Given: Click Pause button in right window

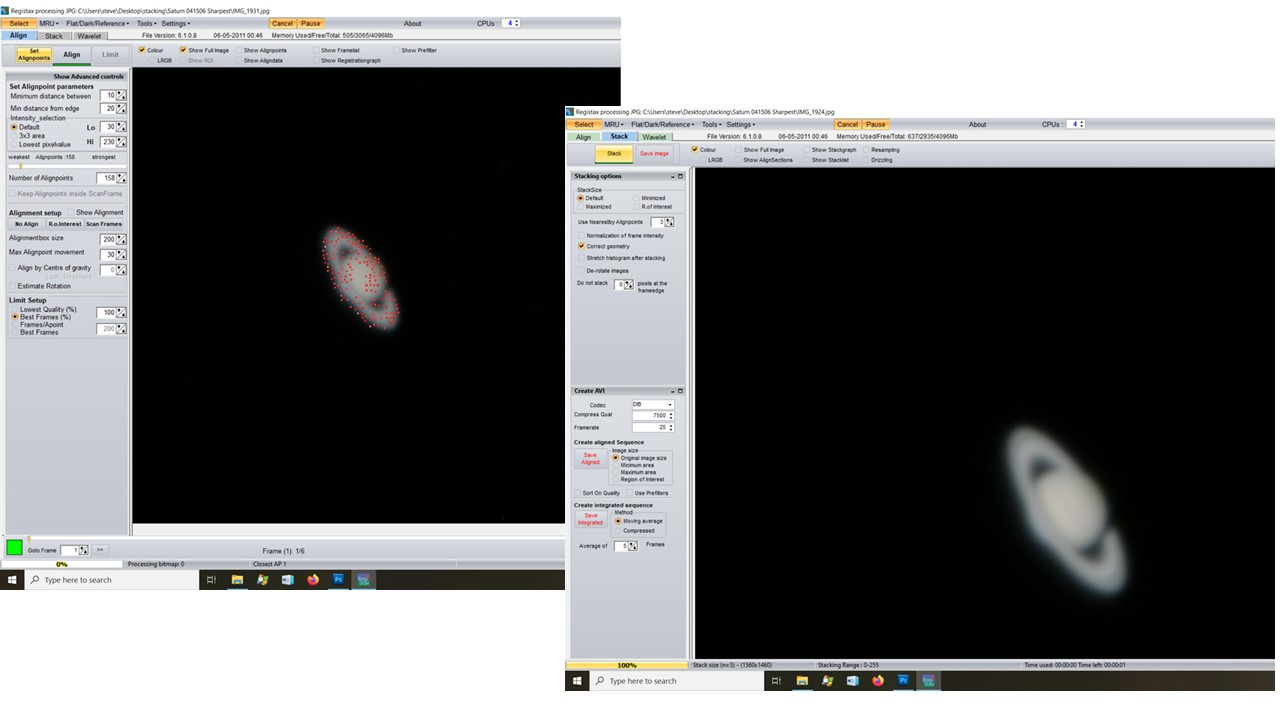Looking at the screenshot, I should point(876,125).
